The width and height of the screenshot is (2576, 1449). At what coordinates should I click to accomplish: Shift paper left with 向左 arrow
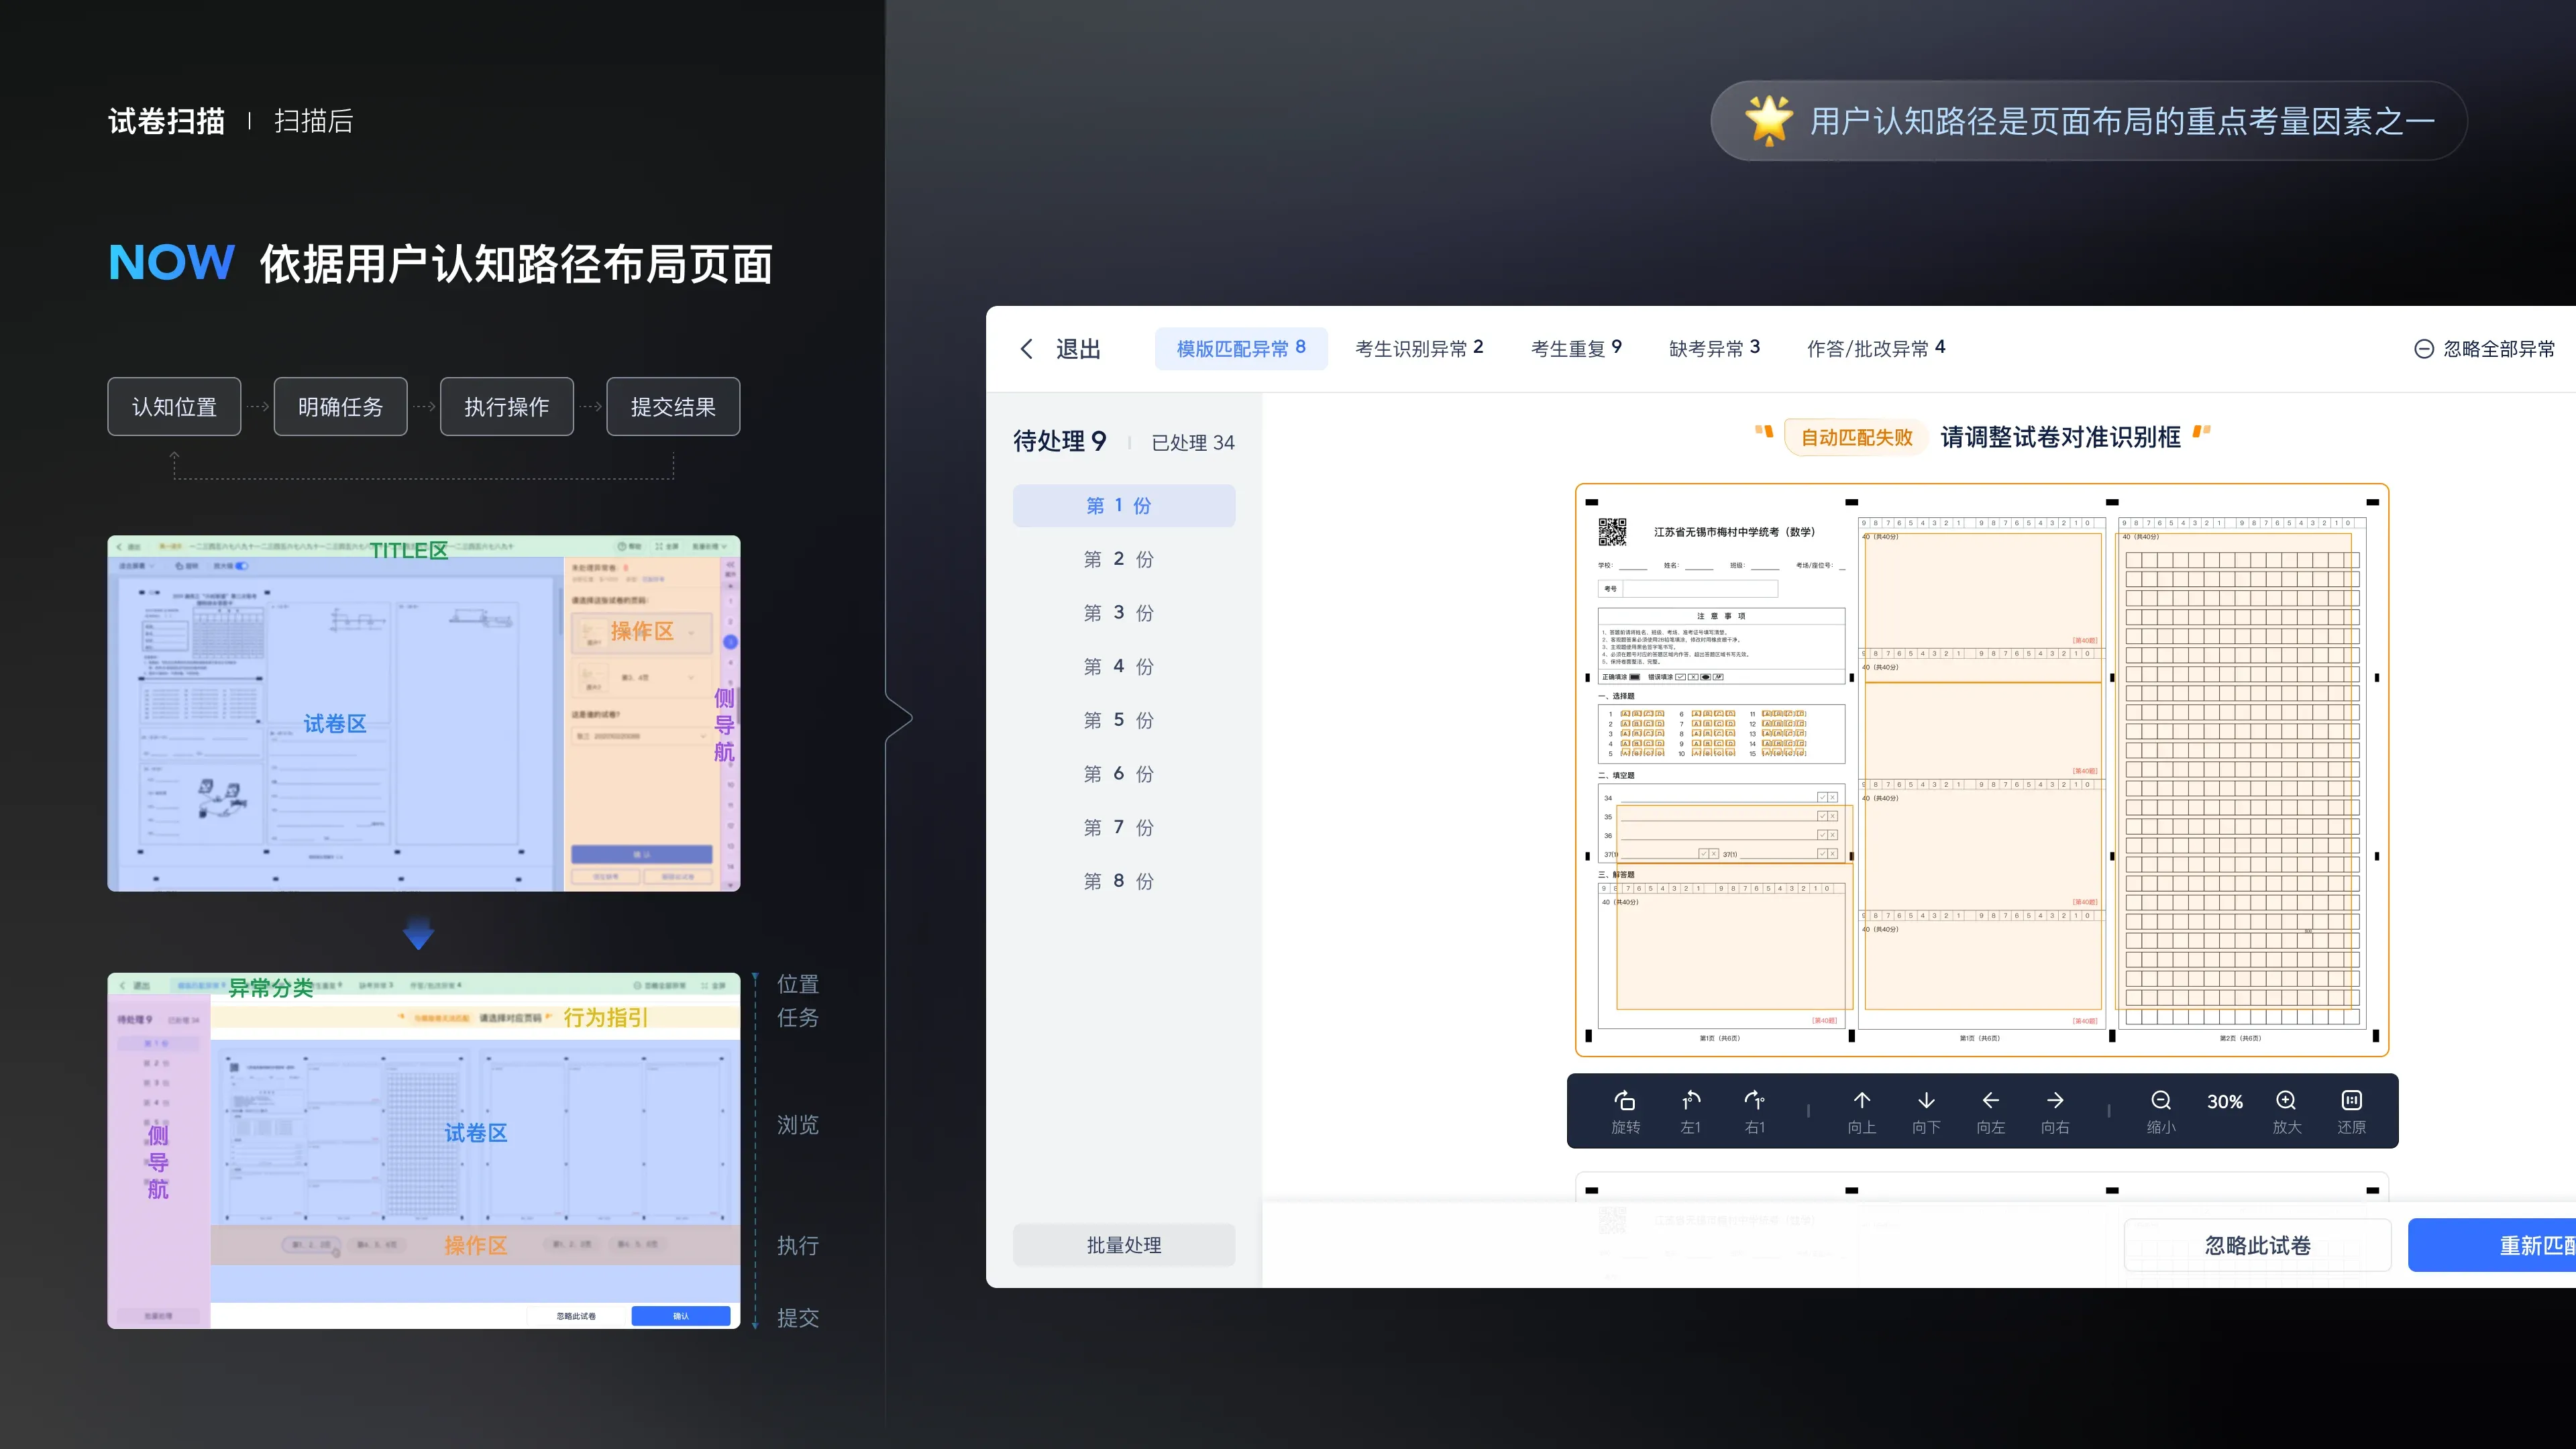pyautogui.click(x=1991, y=1101)
